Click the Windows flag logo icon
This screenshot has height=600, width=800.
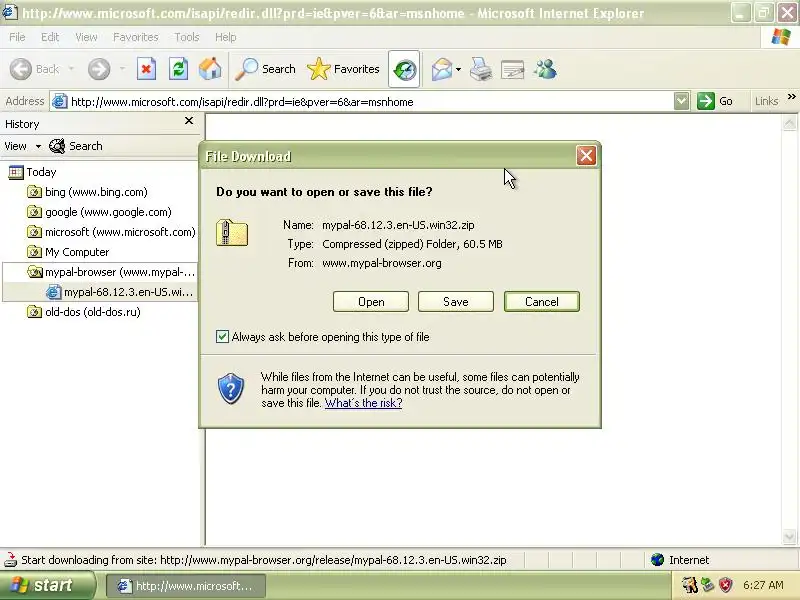781,37
